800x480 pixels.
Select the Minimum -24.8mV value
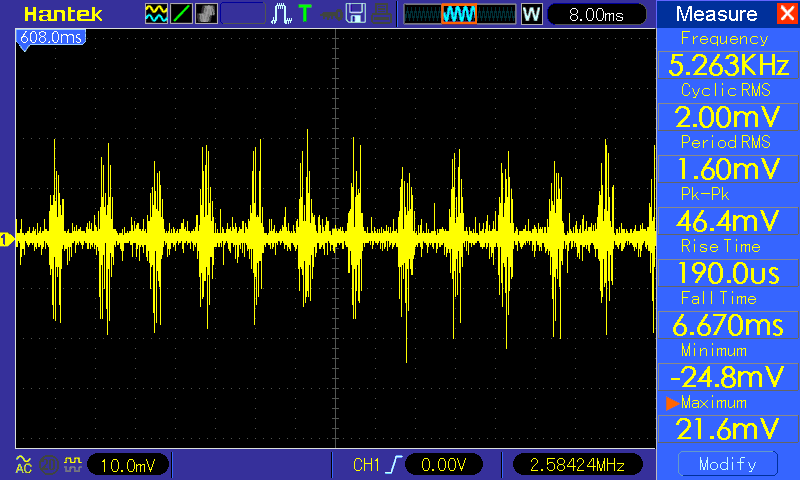click(728, 377)
